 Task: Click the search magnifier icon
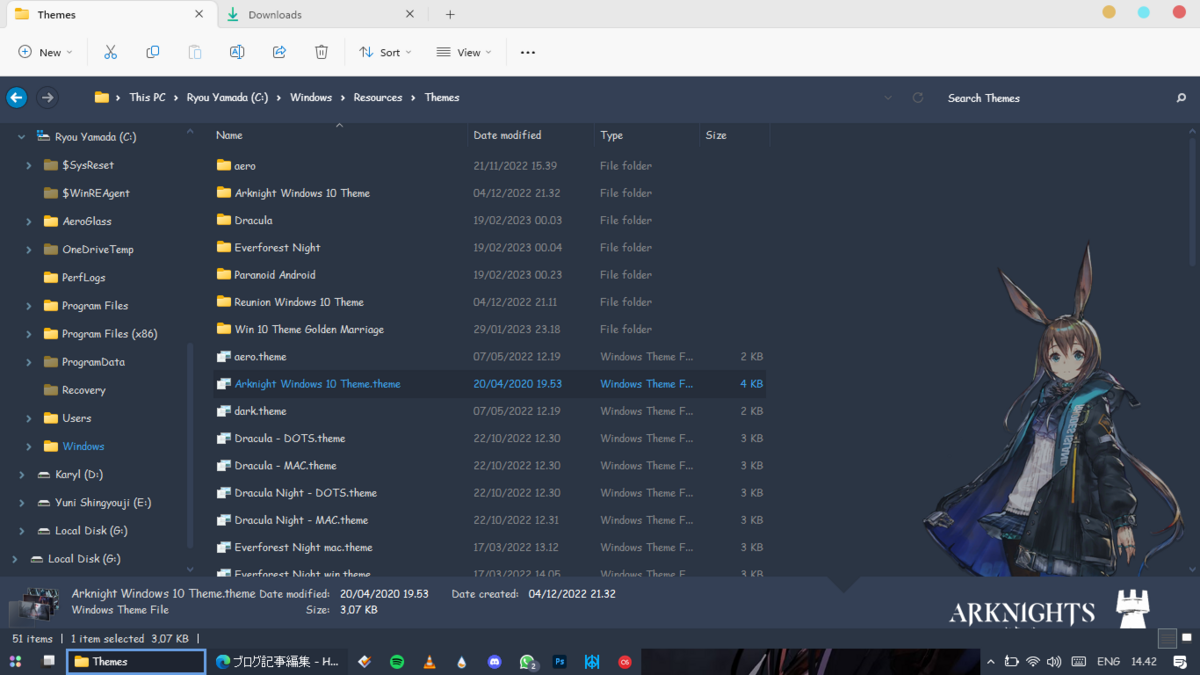coord(1181,98)
